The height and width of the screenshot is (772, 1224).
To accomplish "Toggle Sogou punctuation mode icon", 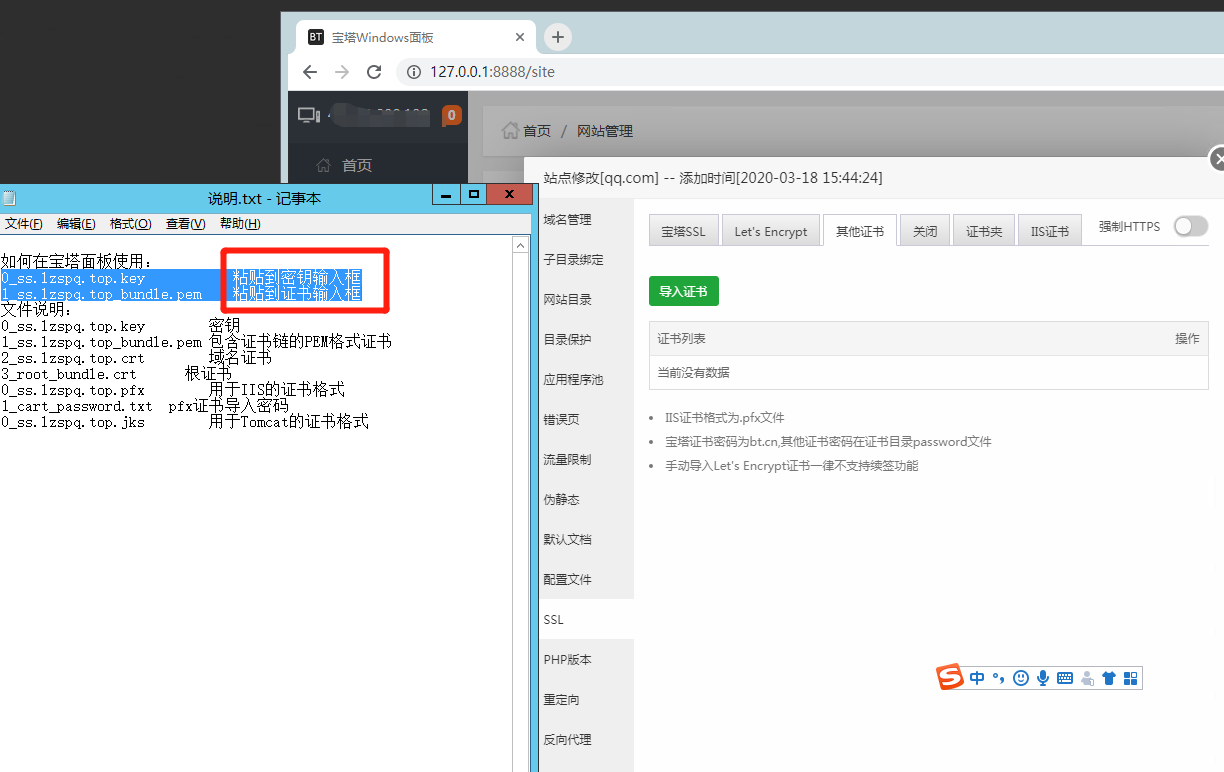I will point(998,678).
